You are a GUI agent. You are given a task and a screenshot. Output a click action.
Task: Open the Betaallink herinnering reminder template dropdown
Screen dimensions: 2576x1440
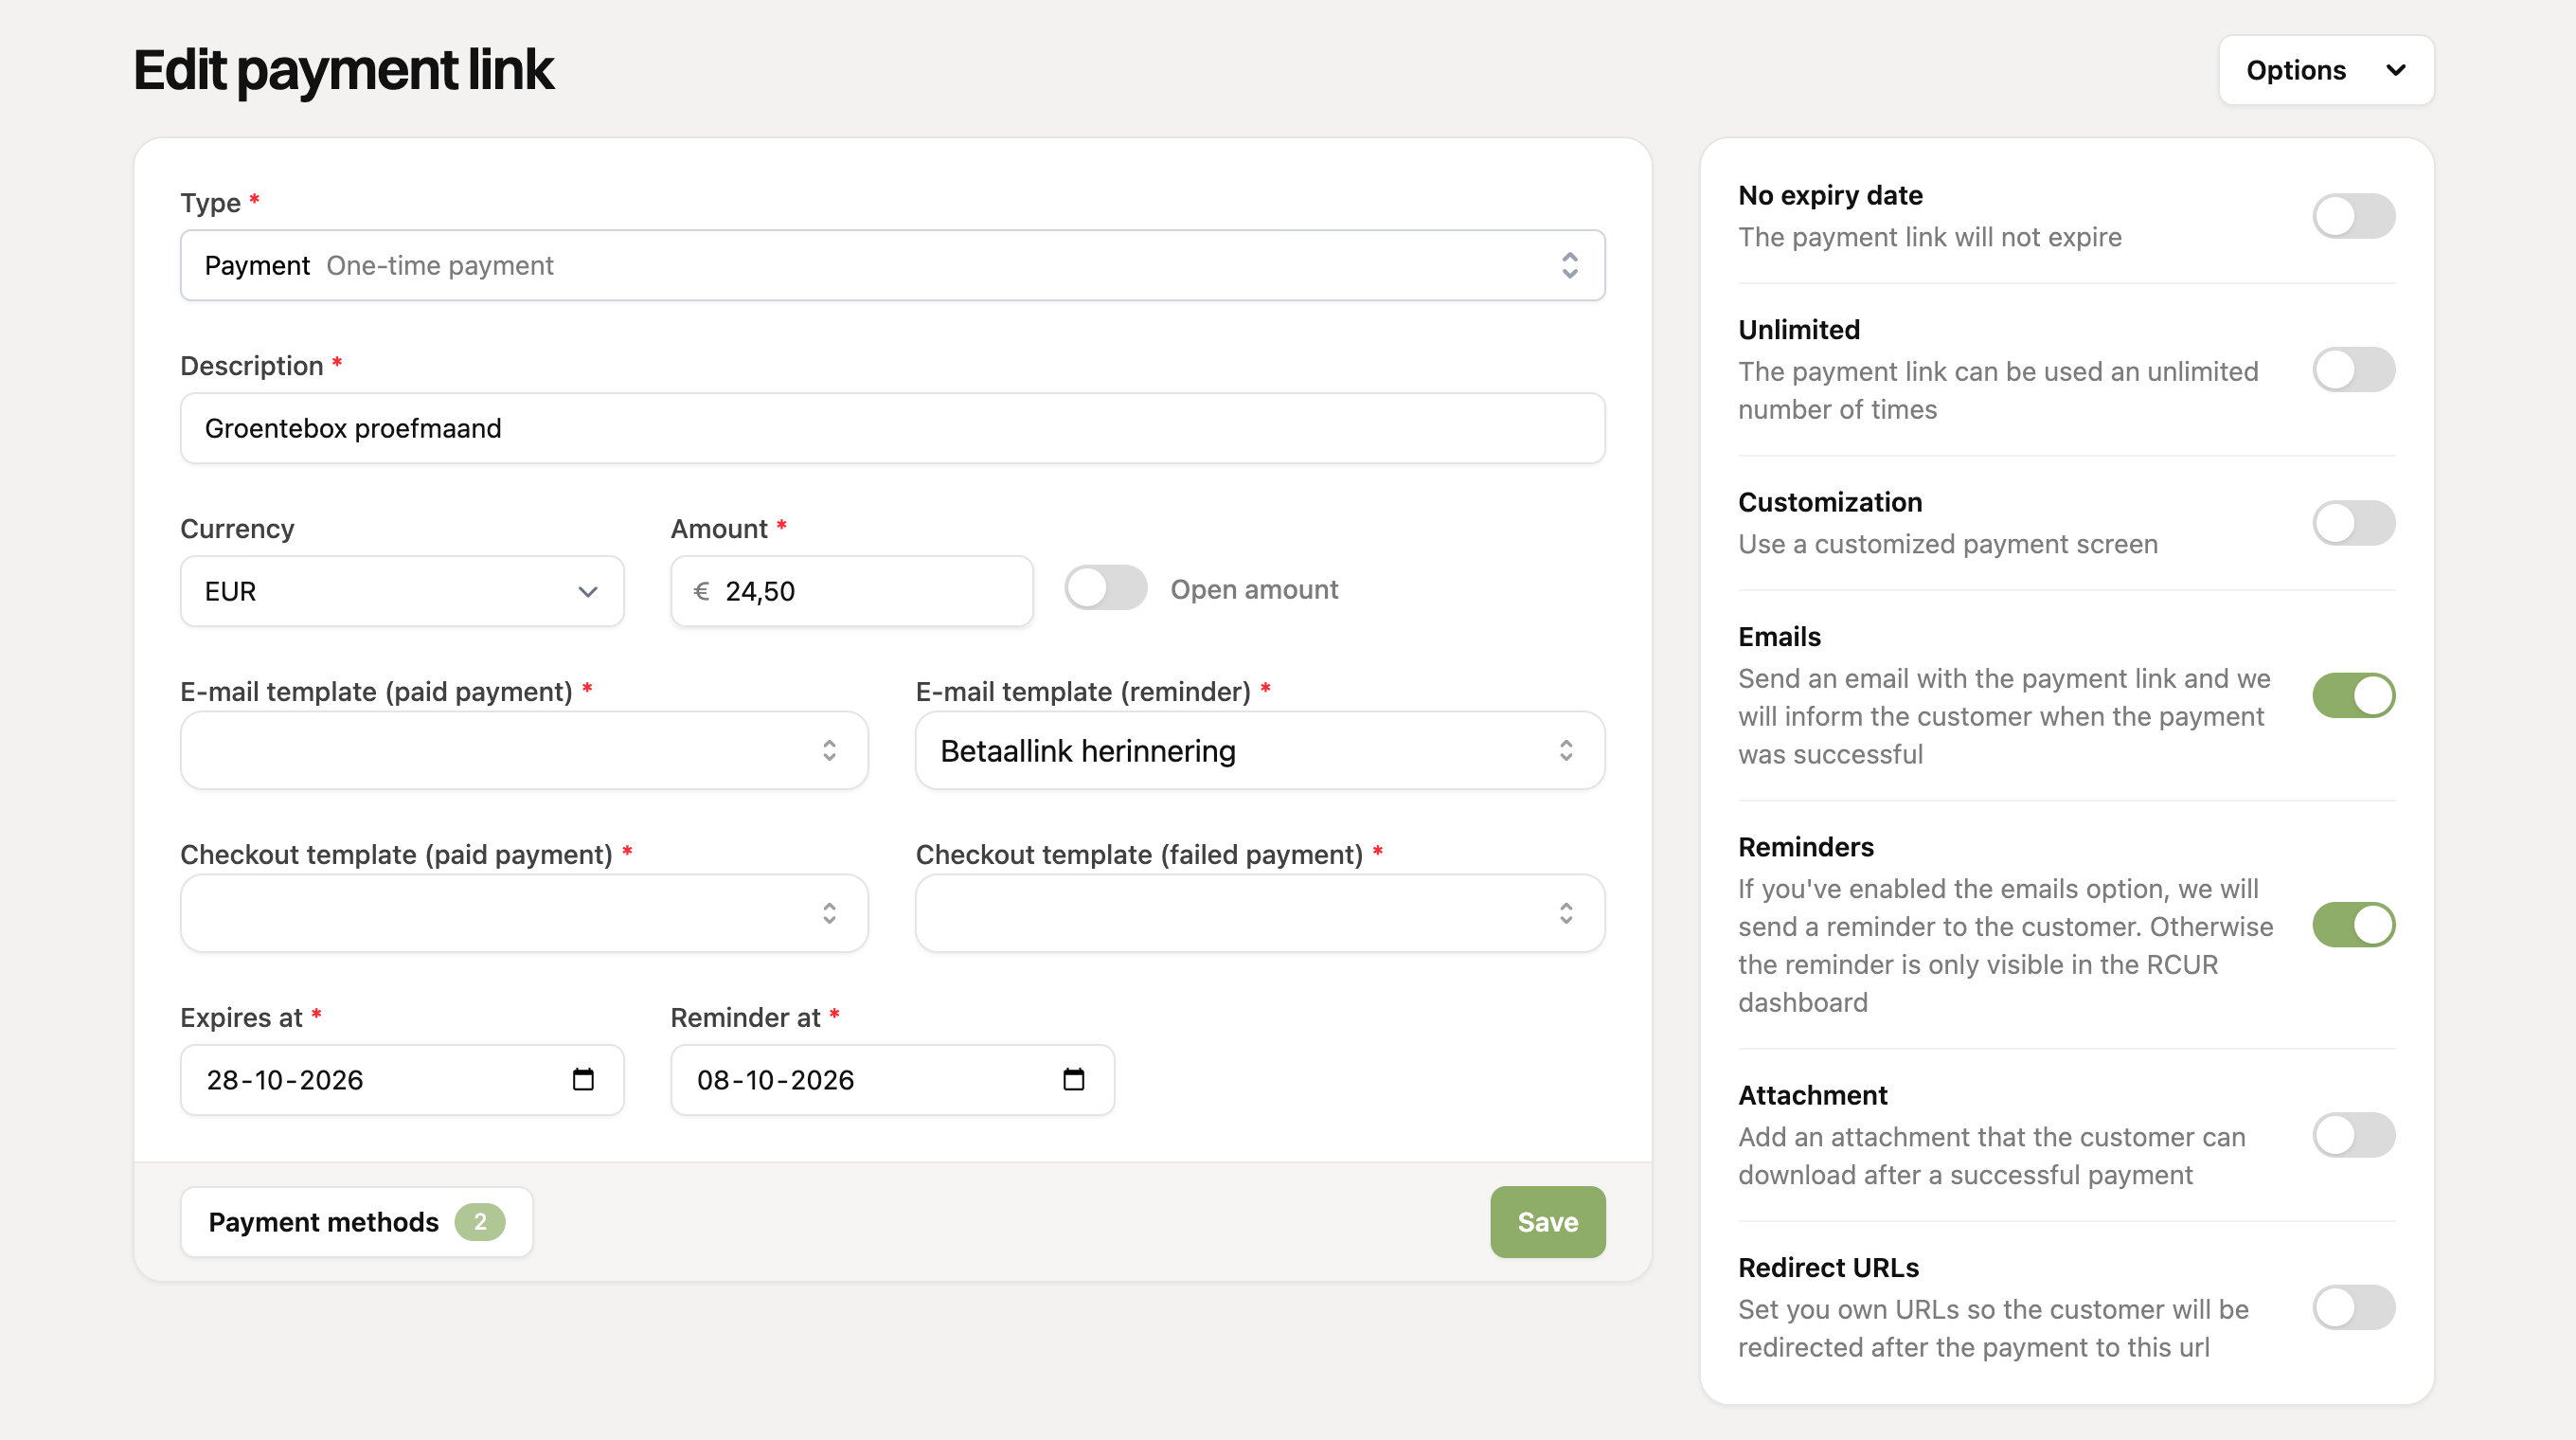[x=1260, y=750]
